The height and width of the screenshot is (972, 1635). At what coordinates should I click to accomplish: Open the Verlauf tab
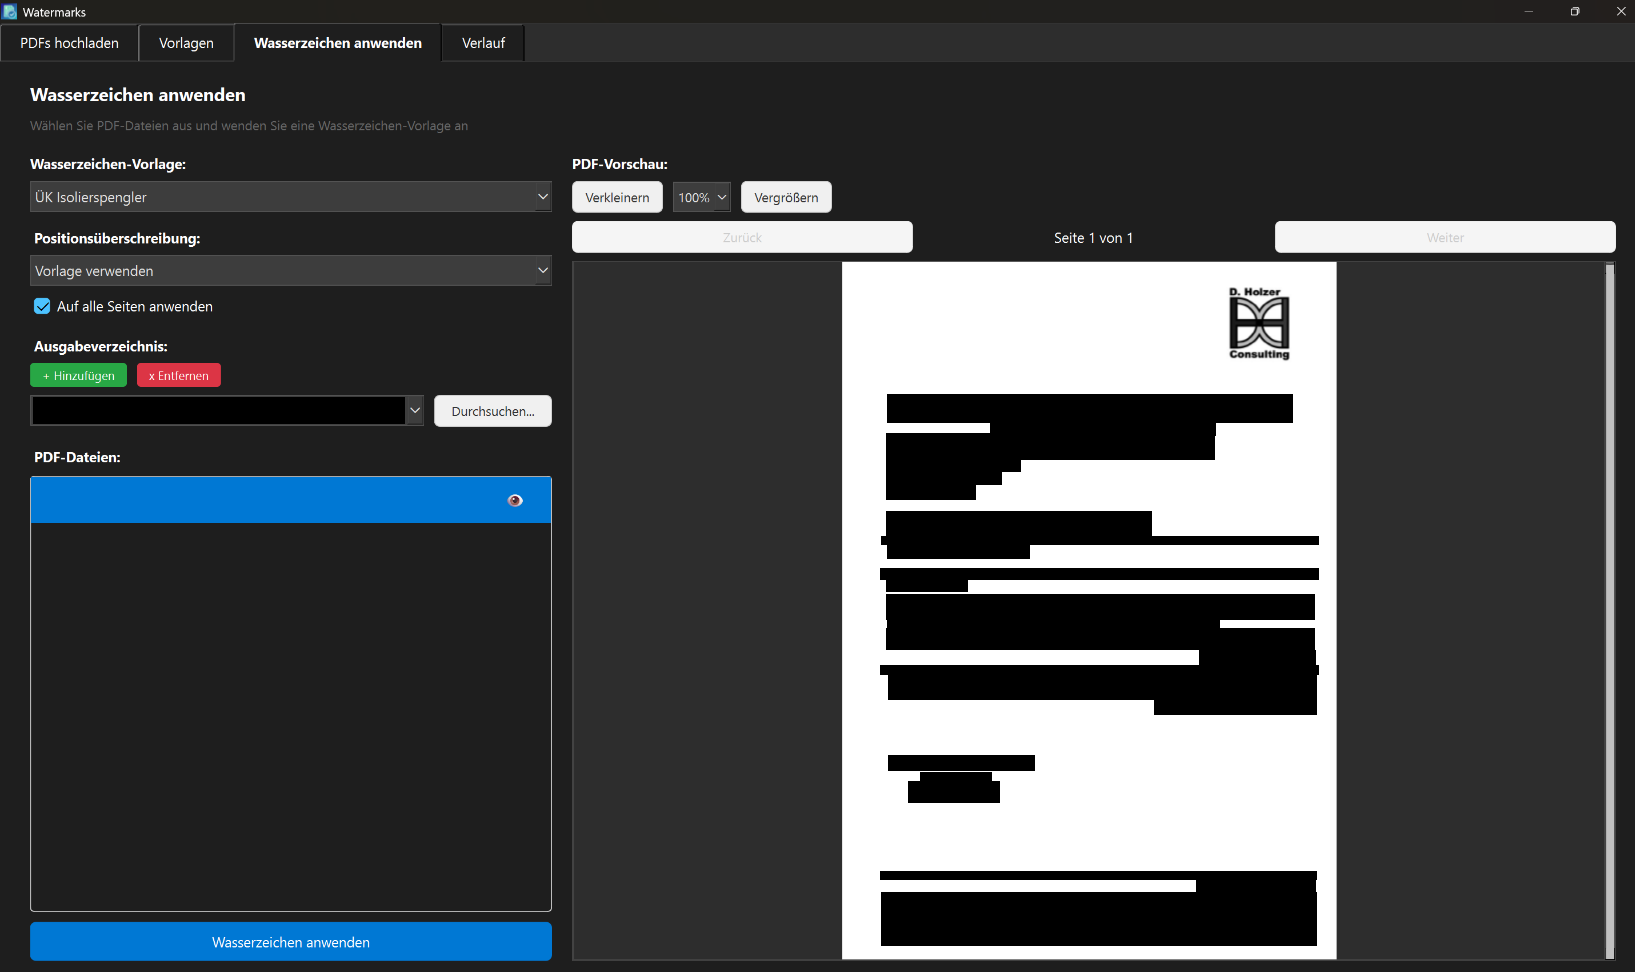483,43
